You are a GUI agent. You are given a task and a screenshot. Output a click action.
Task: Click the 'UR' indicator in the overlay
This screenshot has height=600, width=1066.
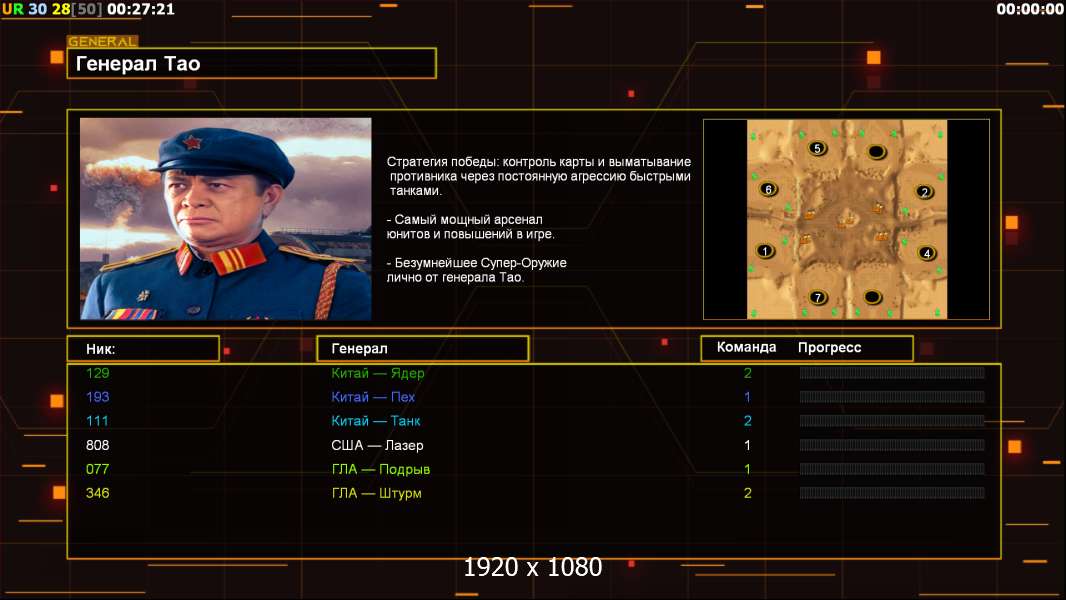pyautogui.click(x=12, y=10)
